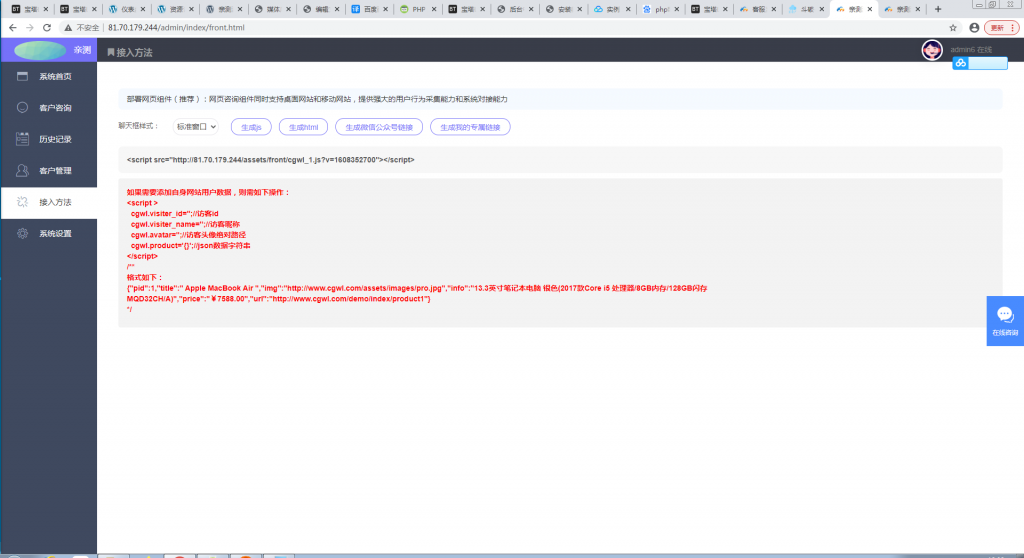Open the 系统首页 sidebar icon
The height and width of the screenshot is (558, 1024).
tap(22, 76)
